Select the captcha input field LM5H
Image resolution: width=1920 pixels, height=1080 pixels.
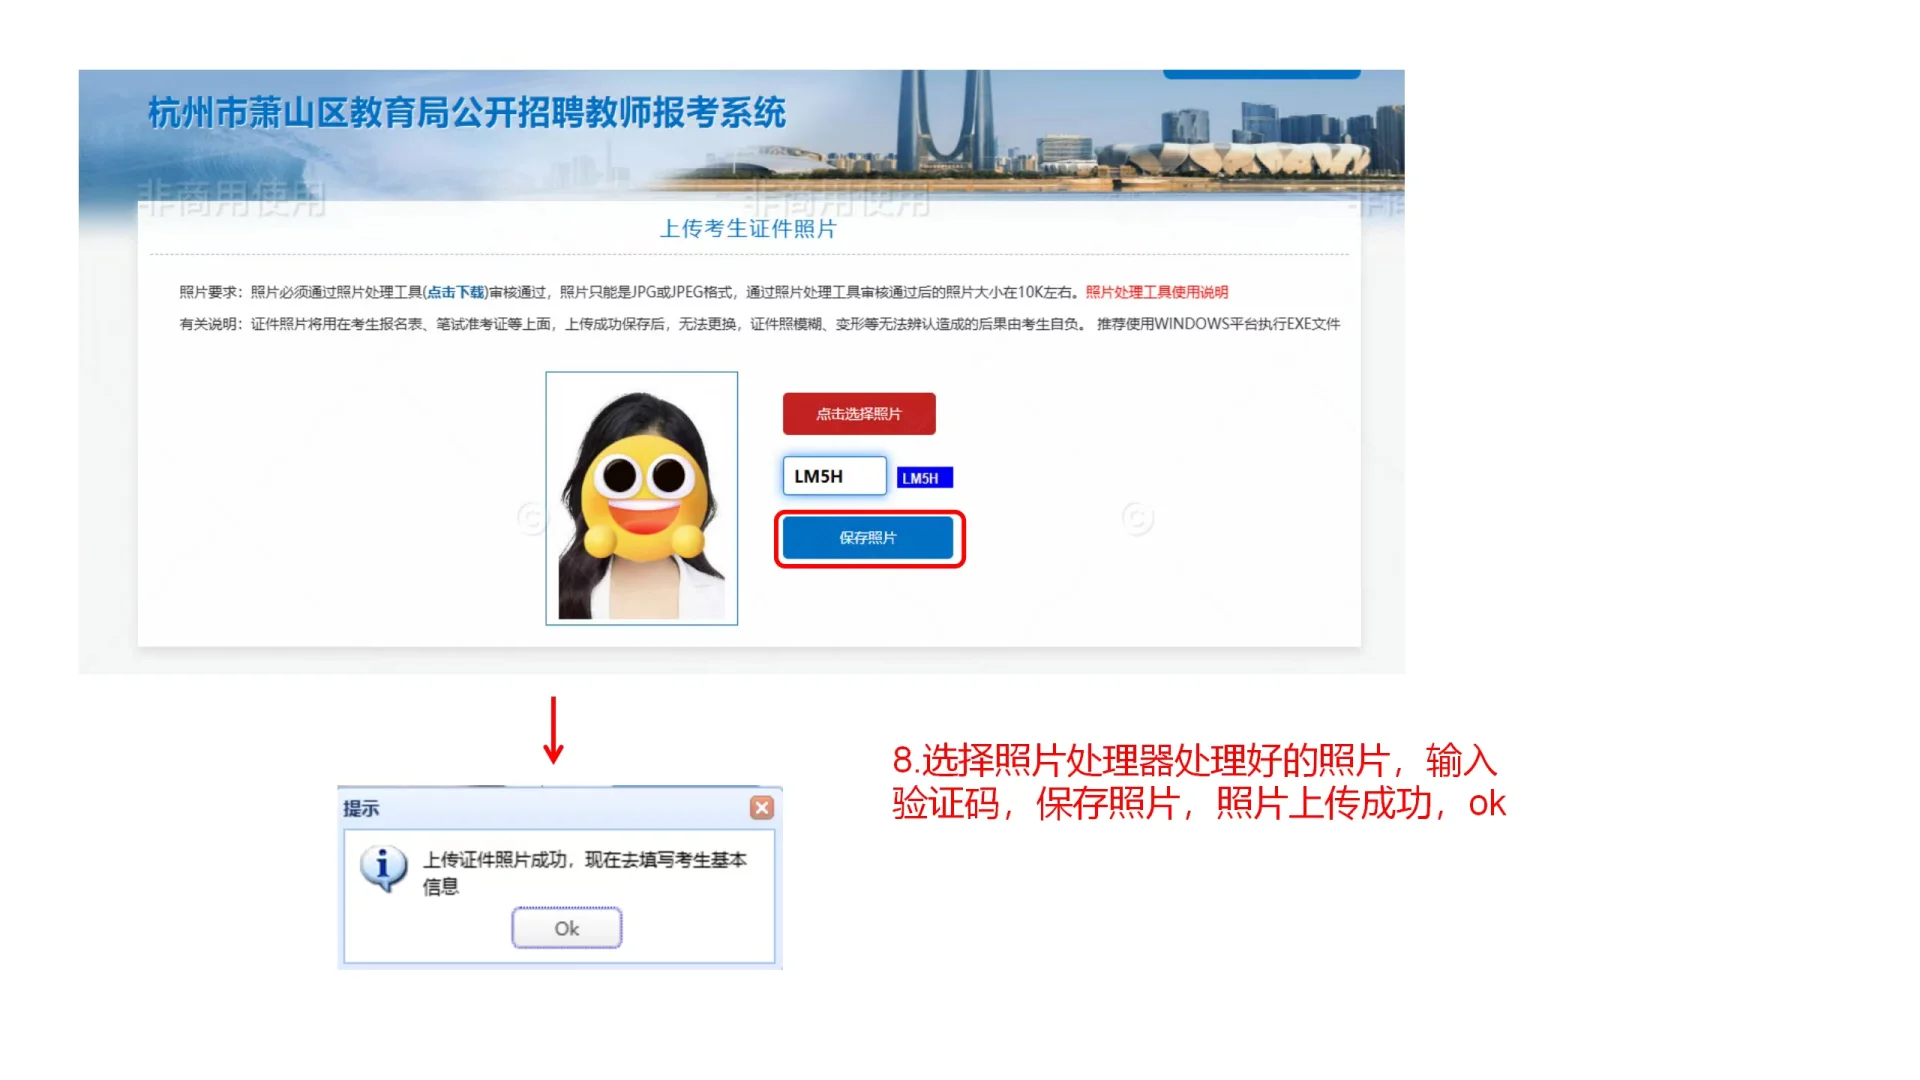coord(833,476)
